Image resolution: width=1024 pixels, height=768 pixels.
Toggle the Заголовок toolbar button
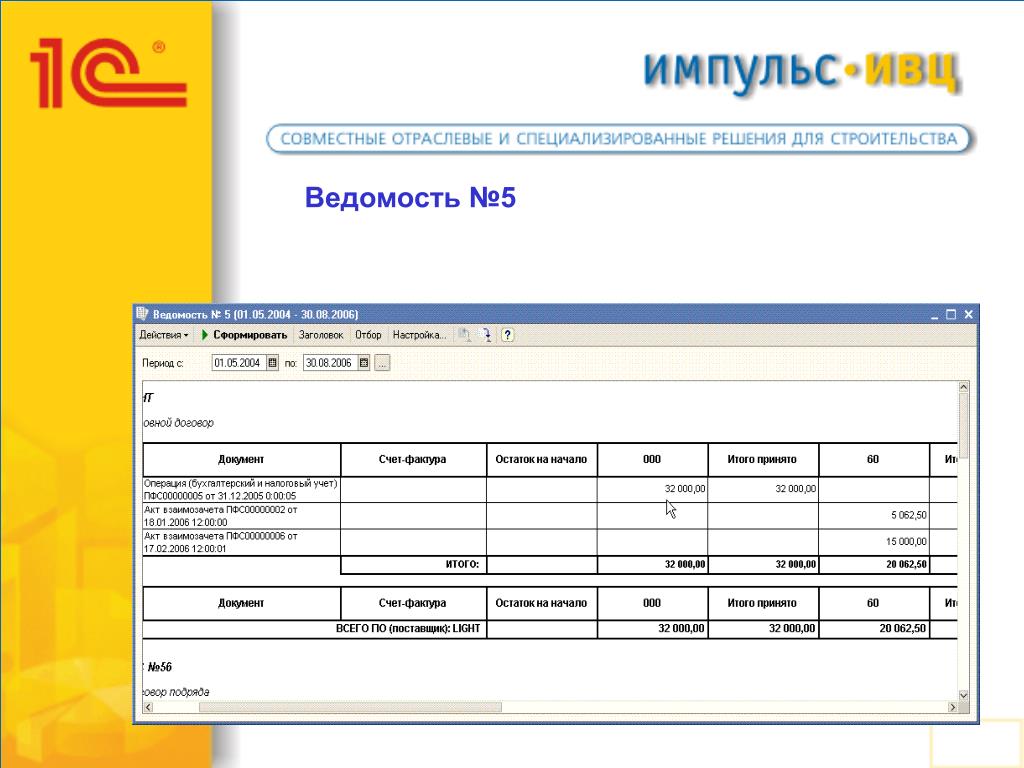tap(321, 335)
